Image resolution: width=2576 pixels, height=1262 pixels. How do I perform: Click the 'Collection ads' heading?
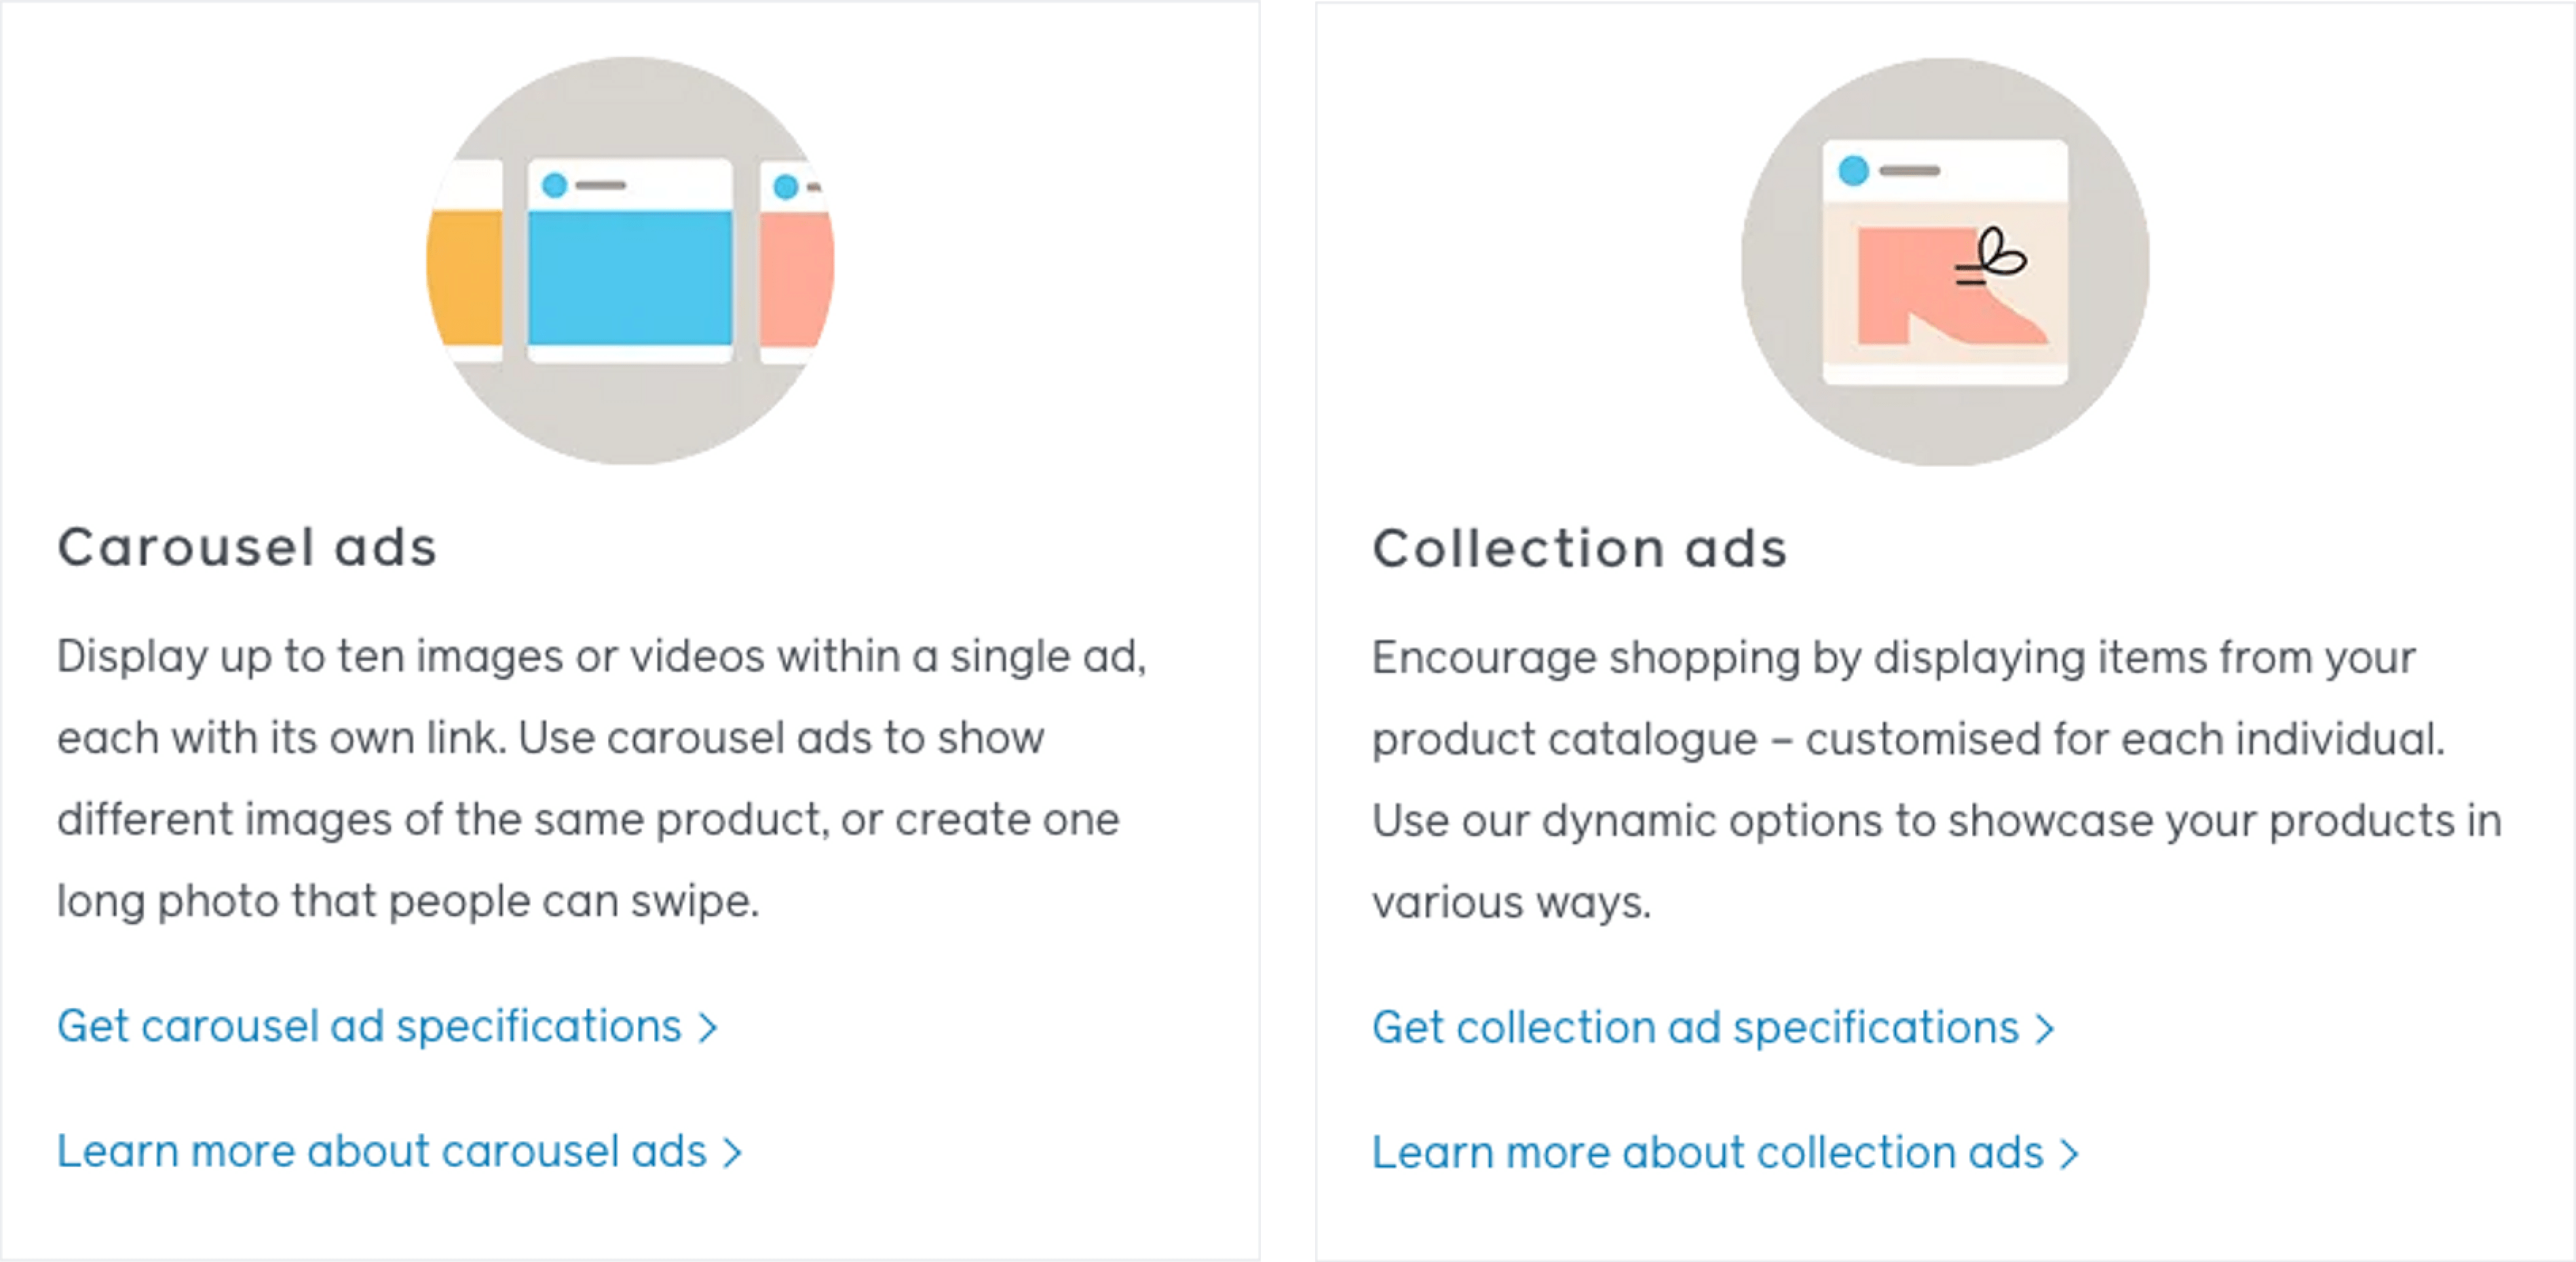click(x=1579, y=549)
